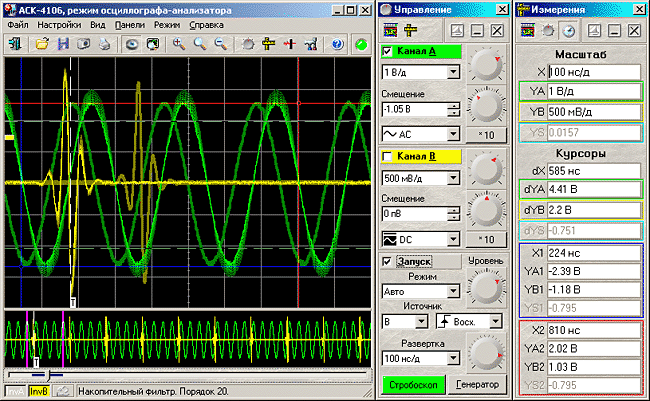Image resolution: width=650 pixels, height=401 pixels.
Task: Open the Развертка 100 нс/д dropdown
Action: [x=453, y=357]
